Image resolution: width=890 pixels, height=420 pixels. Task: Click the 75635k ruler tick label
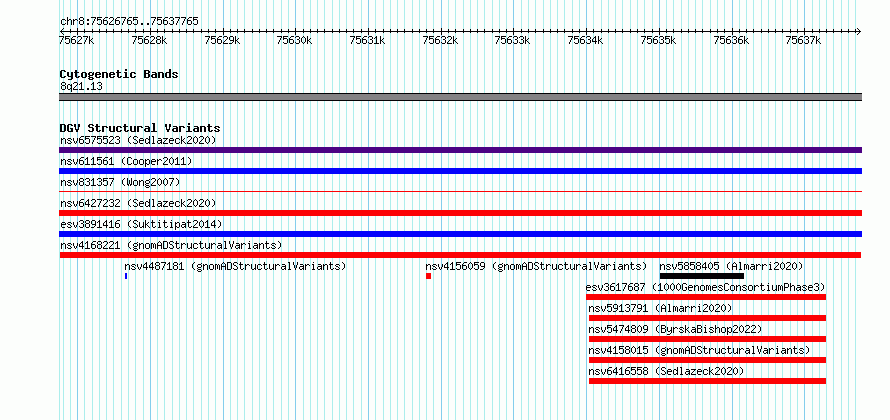coord(658,40)
